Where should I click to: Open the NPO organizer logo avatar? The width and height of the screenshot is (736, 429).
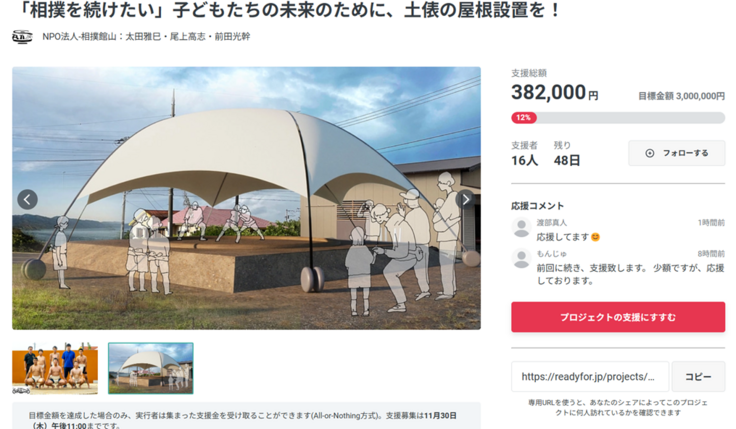pos(22,37)
